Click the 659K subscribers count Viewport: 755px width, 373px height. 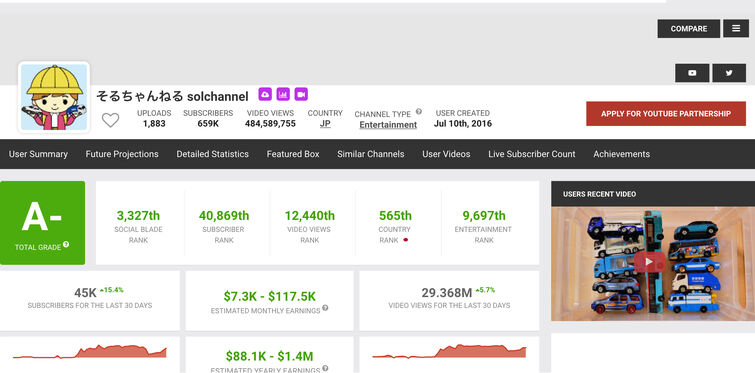click(x=208, y=124)
